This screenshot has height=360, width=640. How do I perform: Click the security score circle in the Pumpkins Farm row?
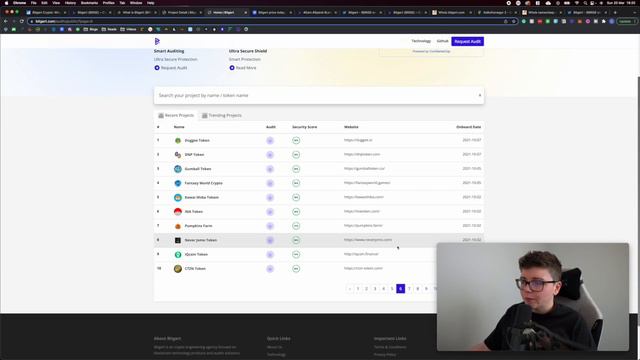tap(296, 226)
